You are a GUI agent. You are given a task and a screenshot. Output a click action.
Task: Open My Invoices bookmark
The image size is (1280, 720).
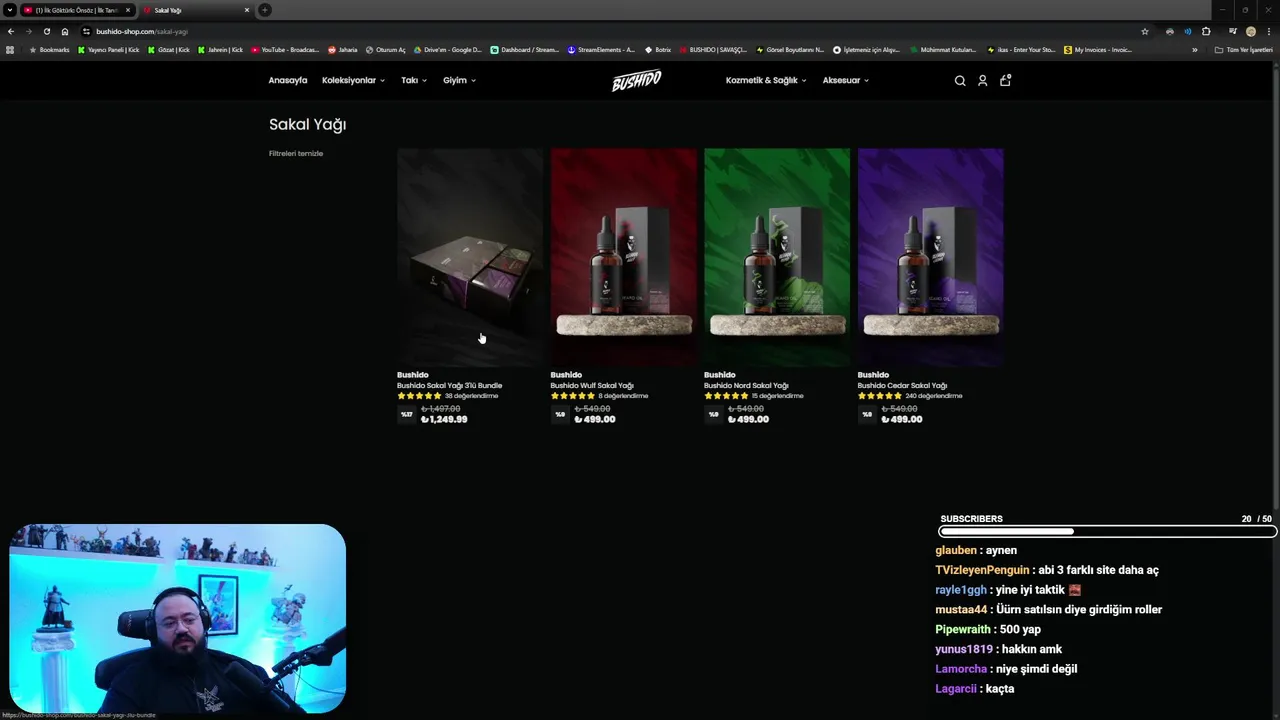(x=1098, y=50)
